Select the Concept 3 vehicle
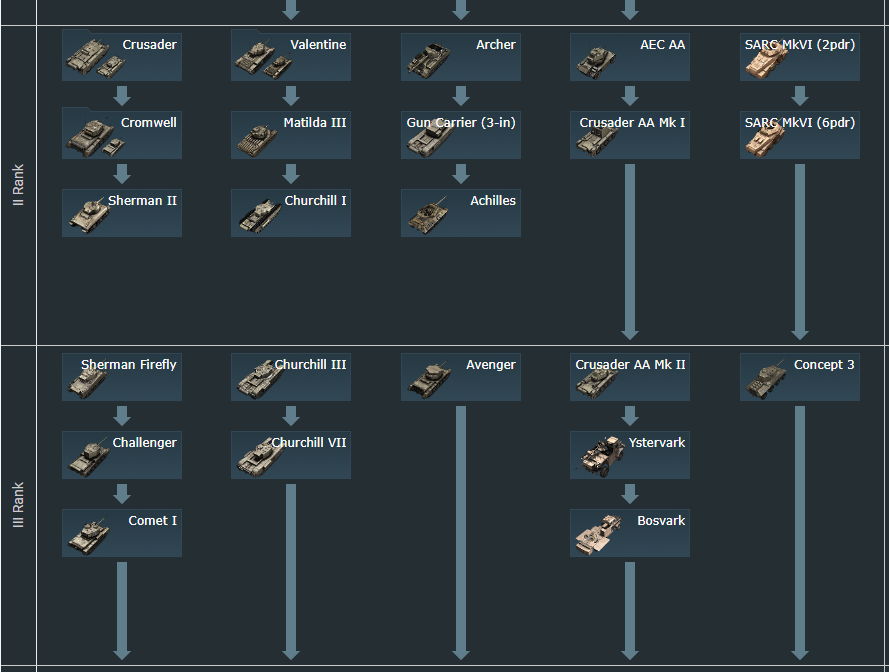Viewport: 889px width, 672px height. point(800,376)
